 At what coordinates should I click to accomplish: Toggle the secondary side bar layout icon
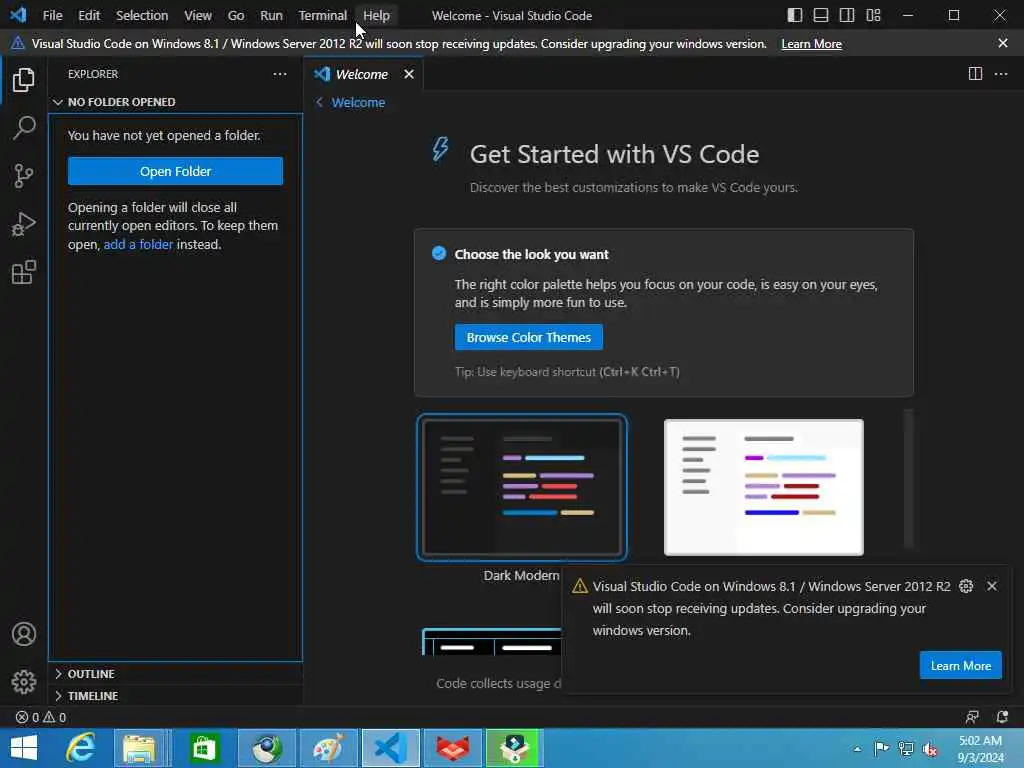coord(847,15)
